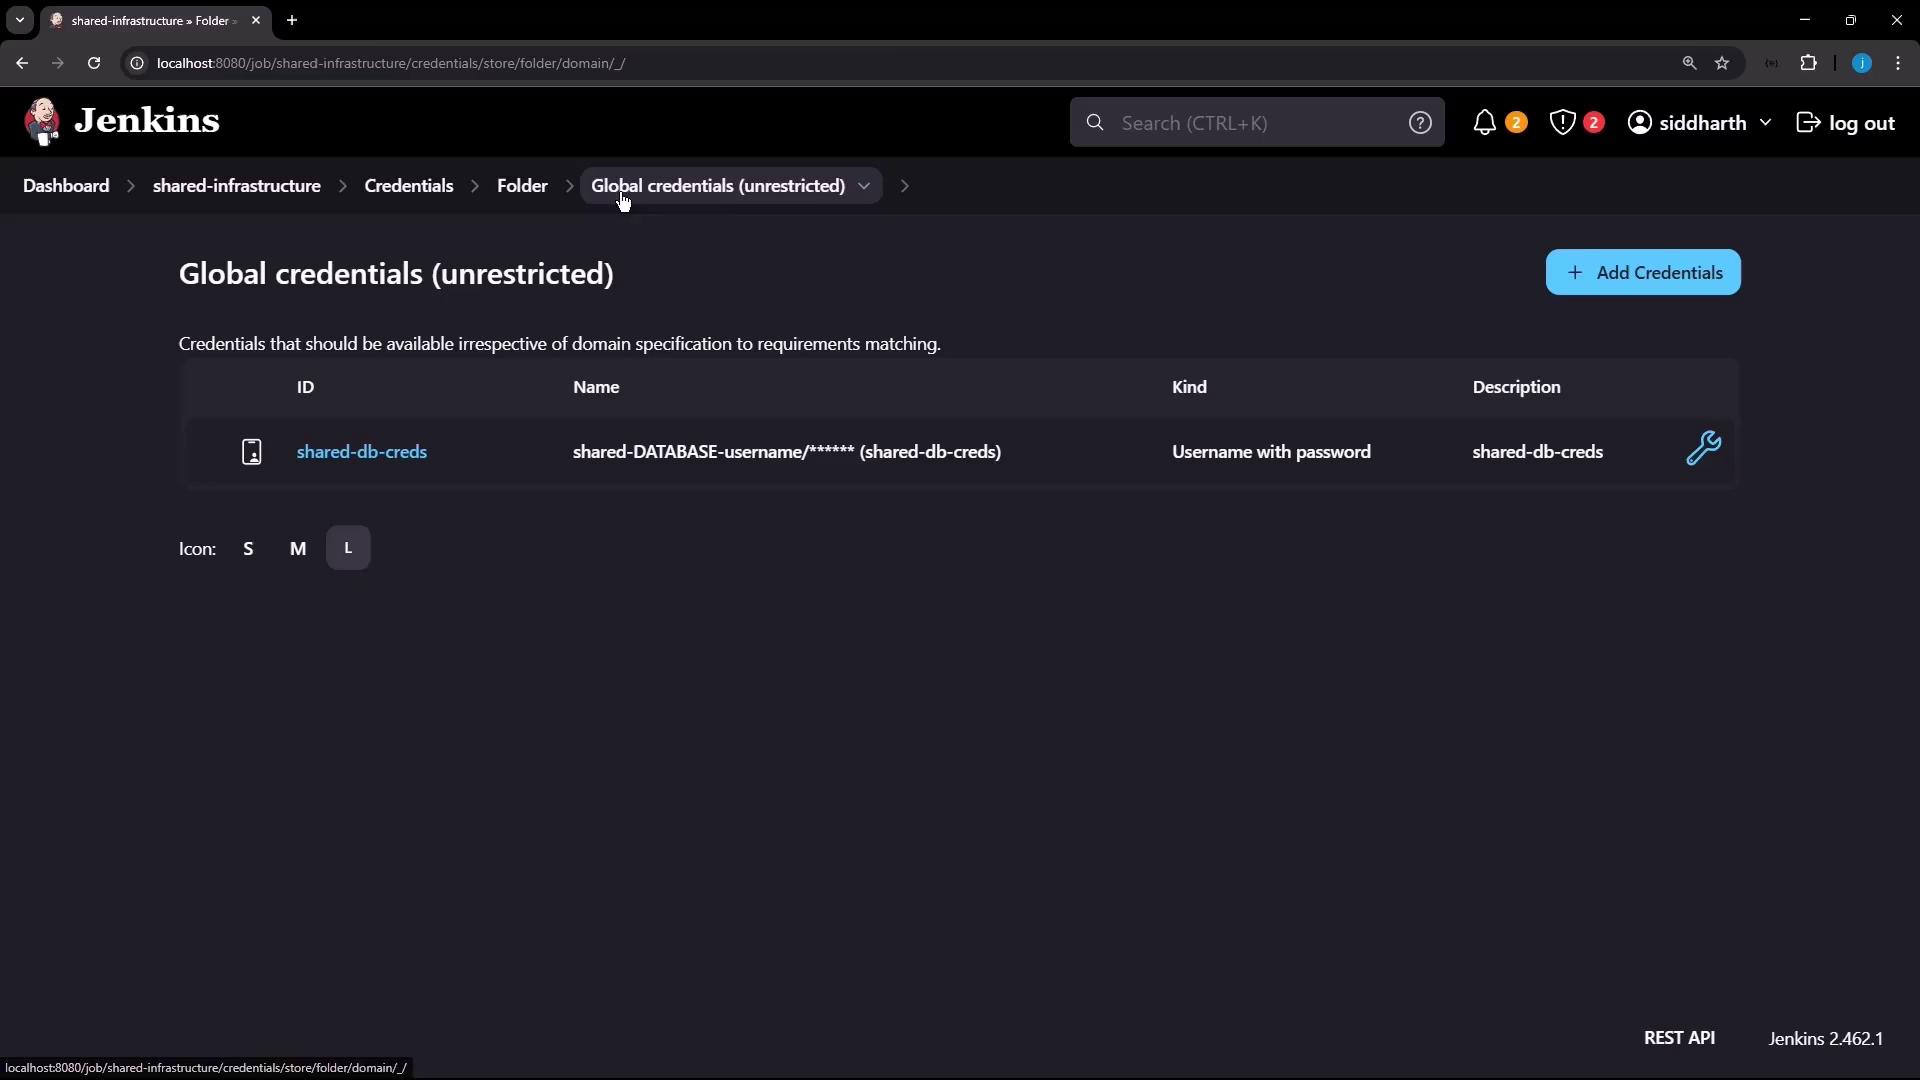Set icon size to Small
The image size is (1920, 1080).
pyautogui.click(x=248, y=548)
